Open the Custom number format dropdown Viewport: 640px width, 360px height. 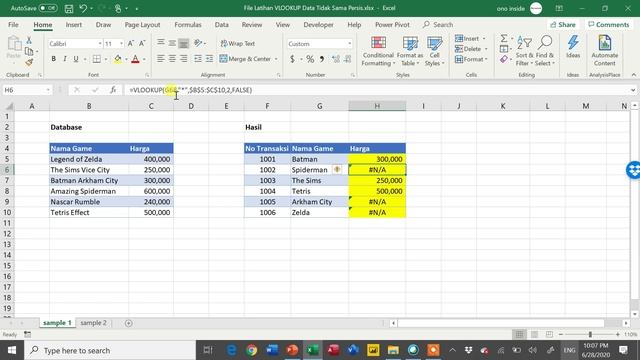(x=349, y=44)
